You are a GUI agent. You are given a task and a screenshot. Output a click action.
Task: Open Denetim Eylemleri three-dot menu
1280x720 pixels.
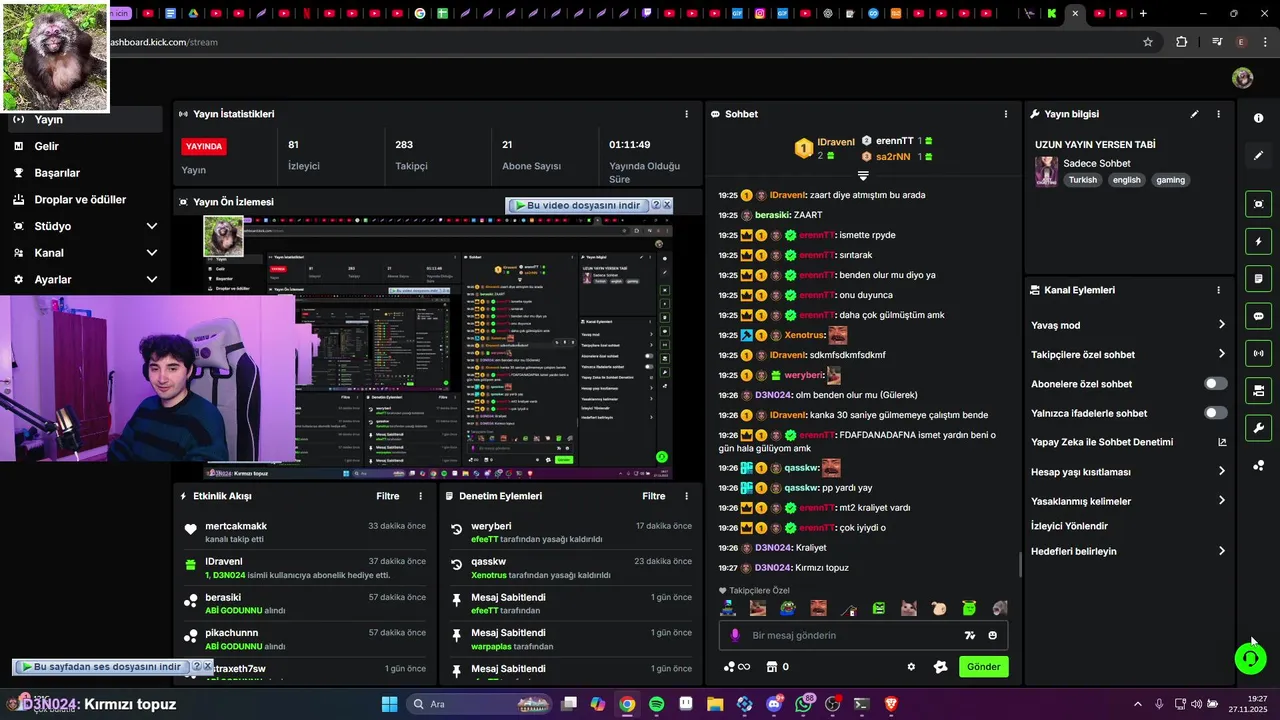pyautogui.click(x=686, y=496)
